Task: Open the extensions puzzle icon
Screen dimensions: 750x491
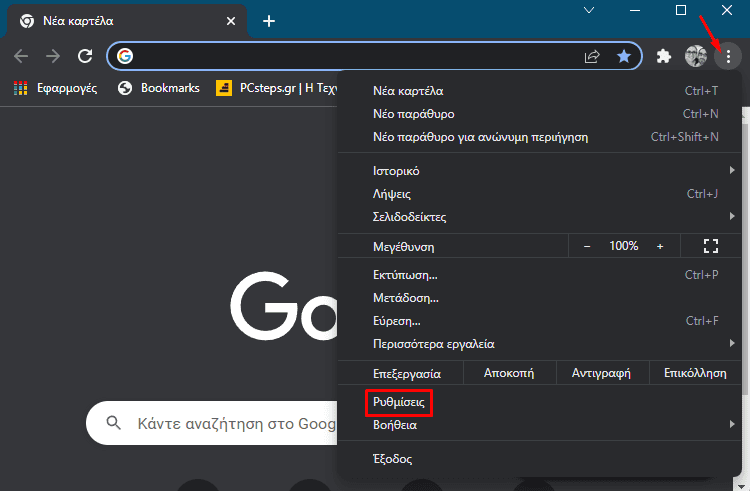Action: pos(663,56)
